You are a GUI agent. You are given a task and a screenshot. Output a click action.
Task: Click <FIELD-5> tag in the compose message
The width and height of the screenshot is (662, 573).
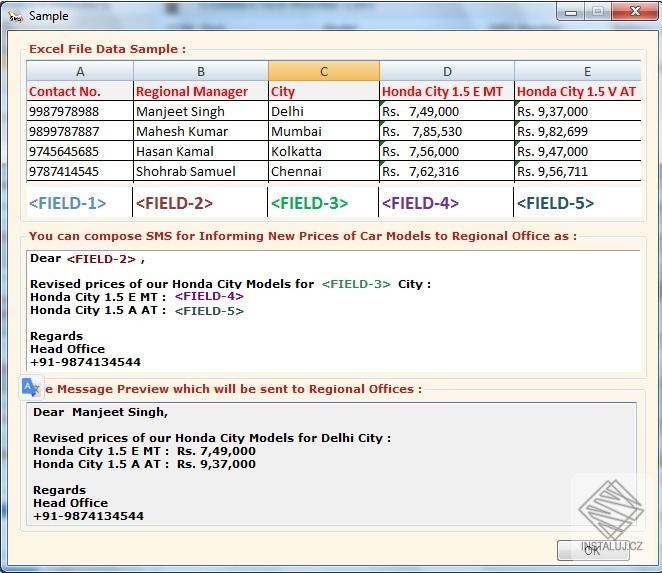tap(209, 311)
